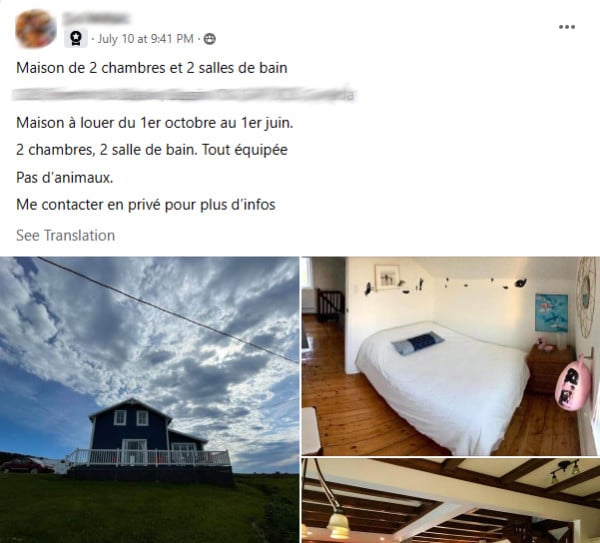The width and height of the screenshot is (600, 543).
Task: Click the Pas d'animaux line
Action: (x=65, y=177)
